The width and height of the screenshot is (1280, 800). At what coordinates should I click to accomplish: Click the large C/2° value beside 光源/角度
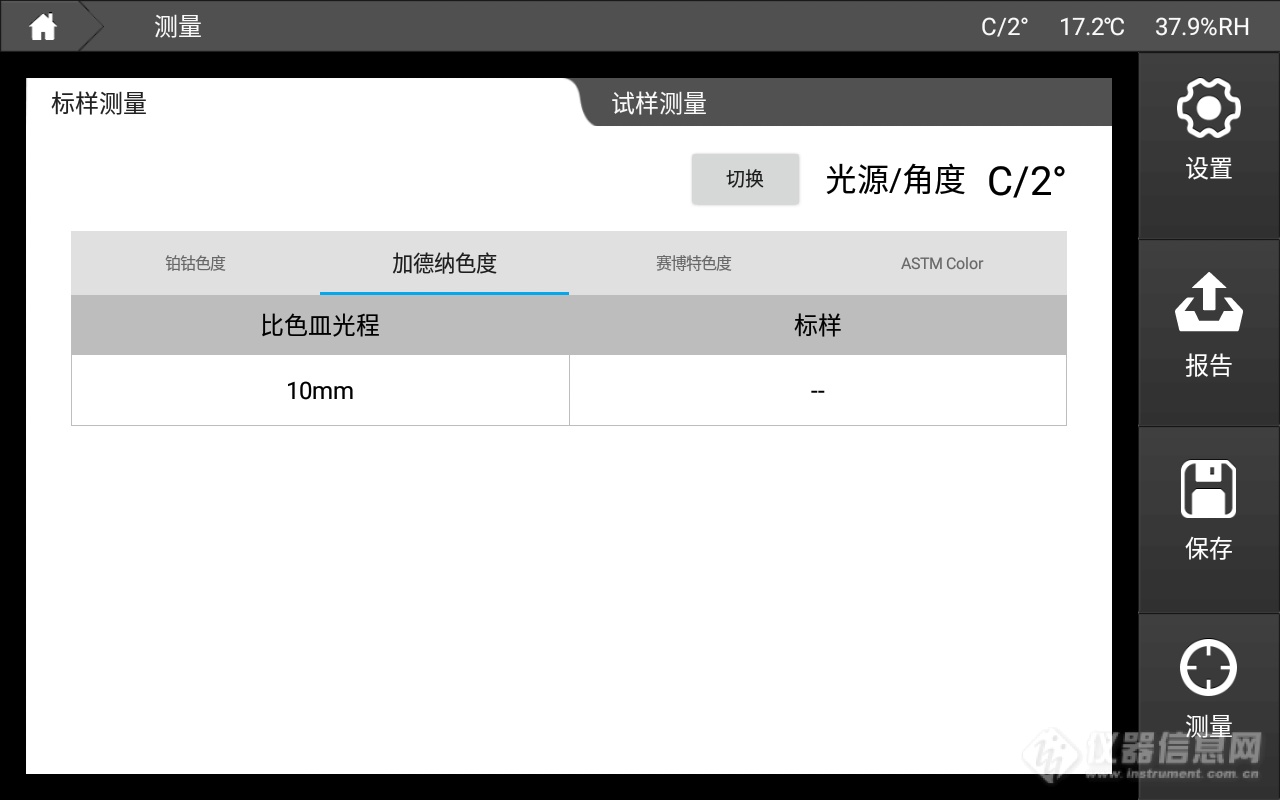point(1027,181)
